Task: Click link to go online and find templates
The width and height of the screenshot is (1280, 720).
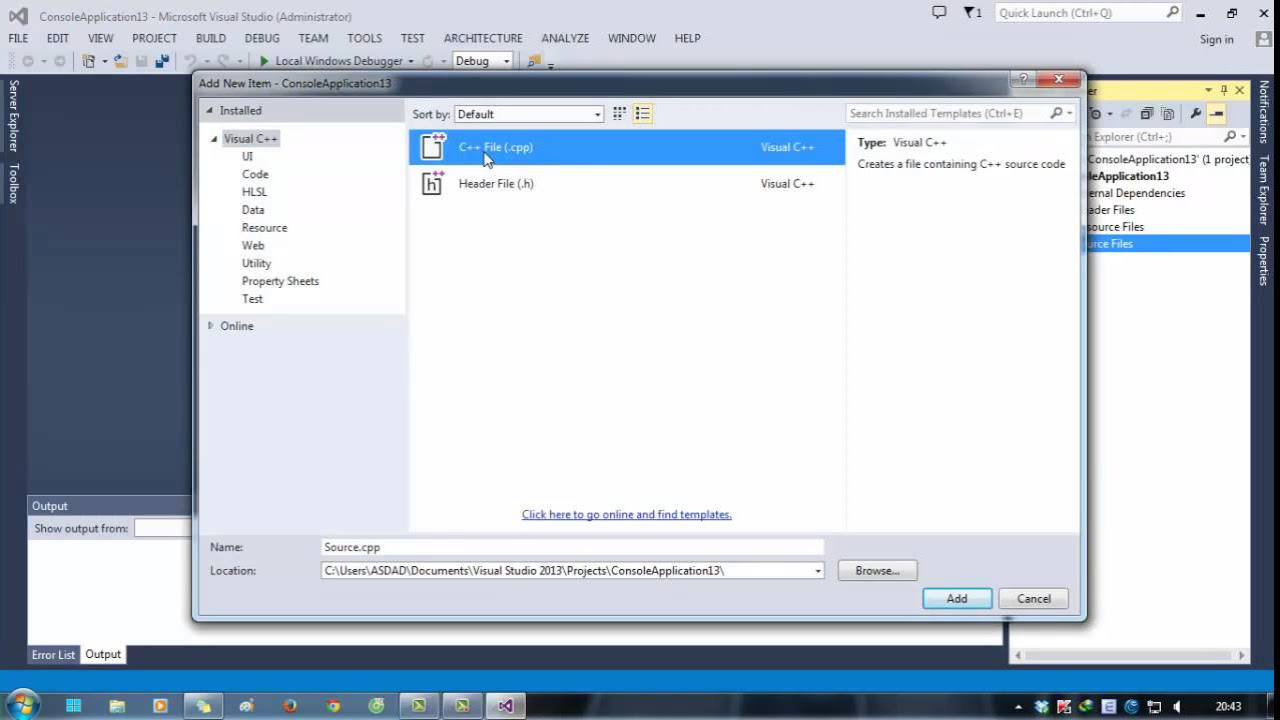Action: [627, 514]
